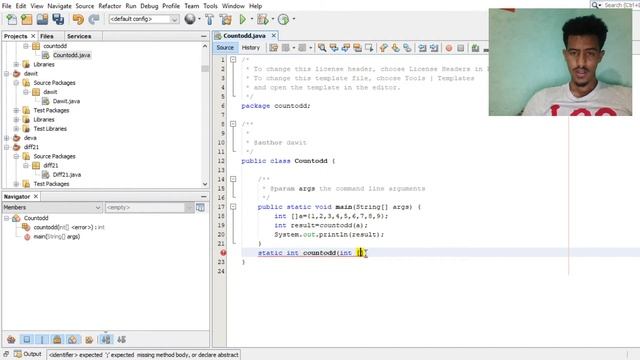
Task: Click the Next Bookmark icon
Action: pos(395,48)
